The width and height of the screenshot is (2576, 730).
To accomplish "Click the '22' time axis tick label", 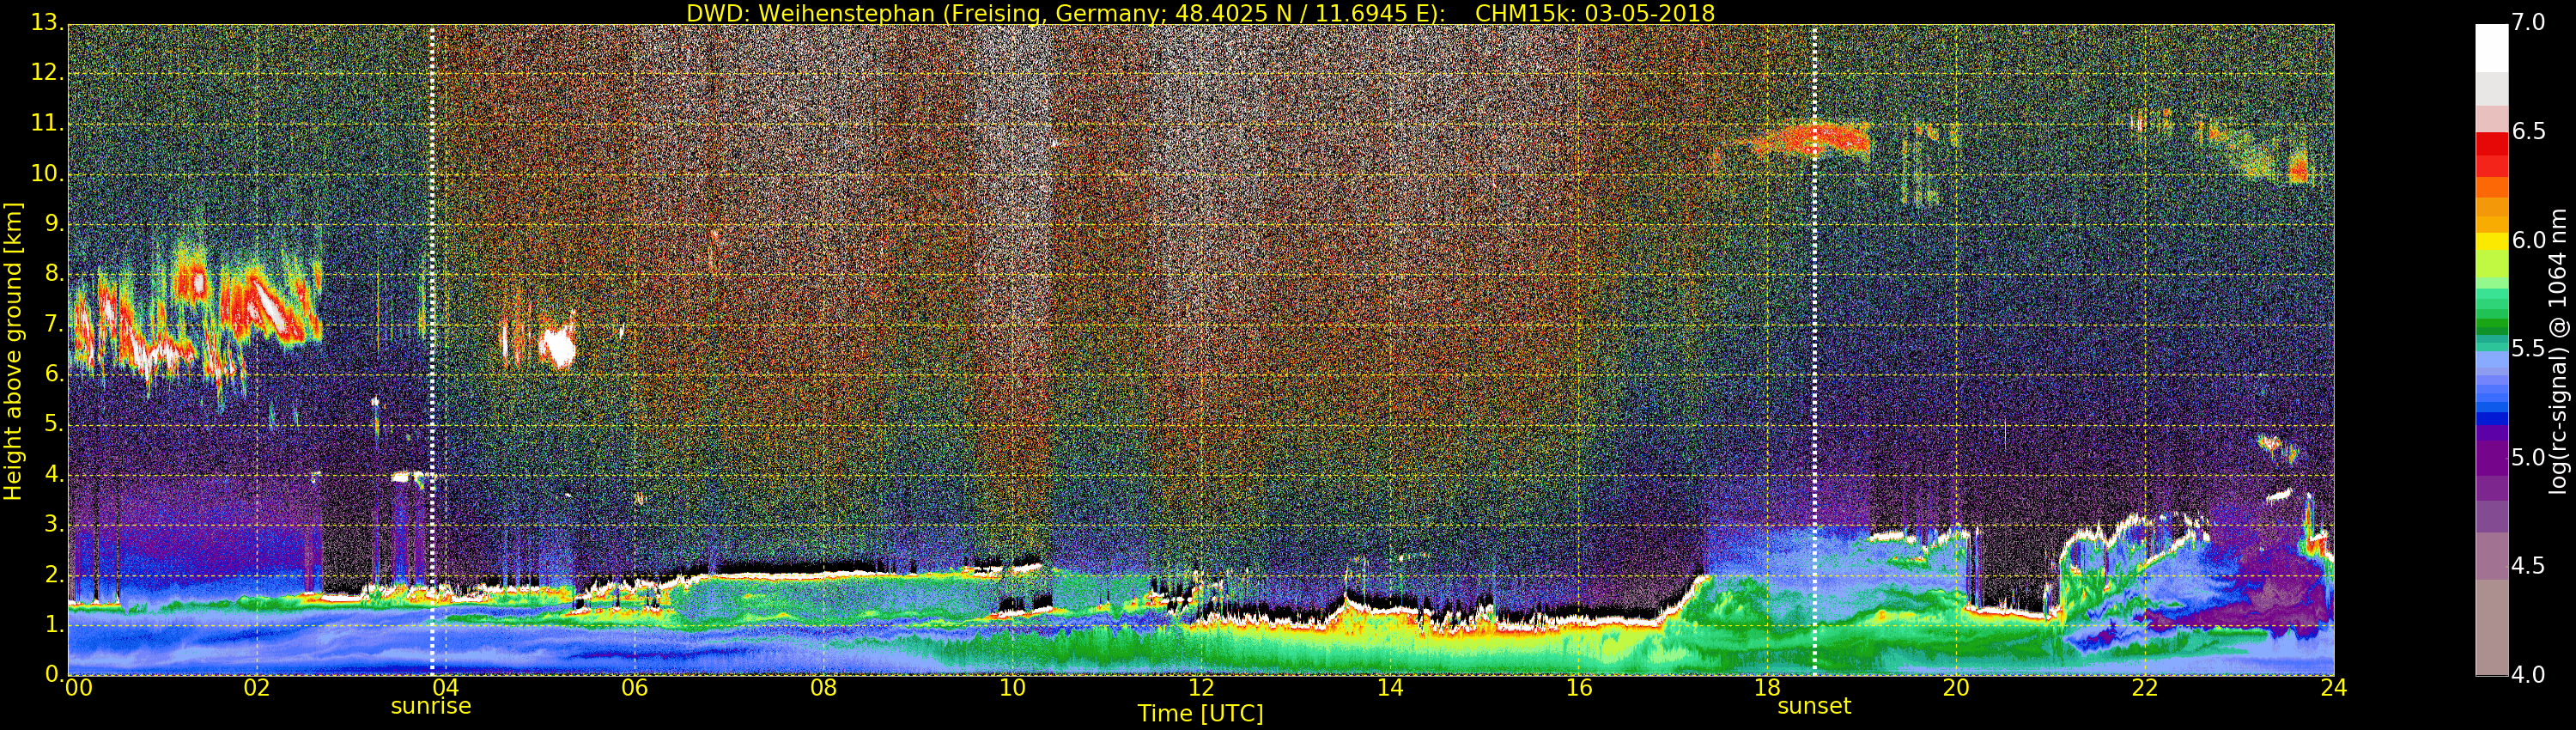I will pos(2145,688).
